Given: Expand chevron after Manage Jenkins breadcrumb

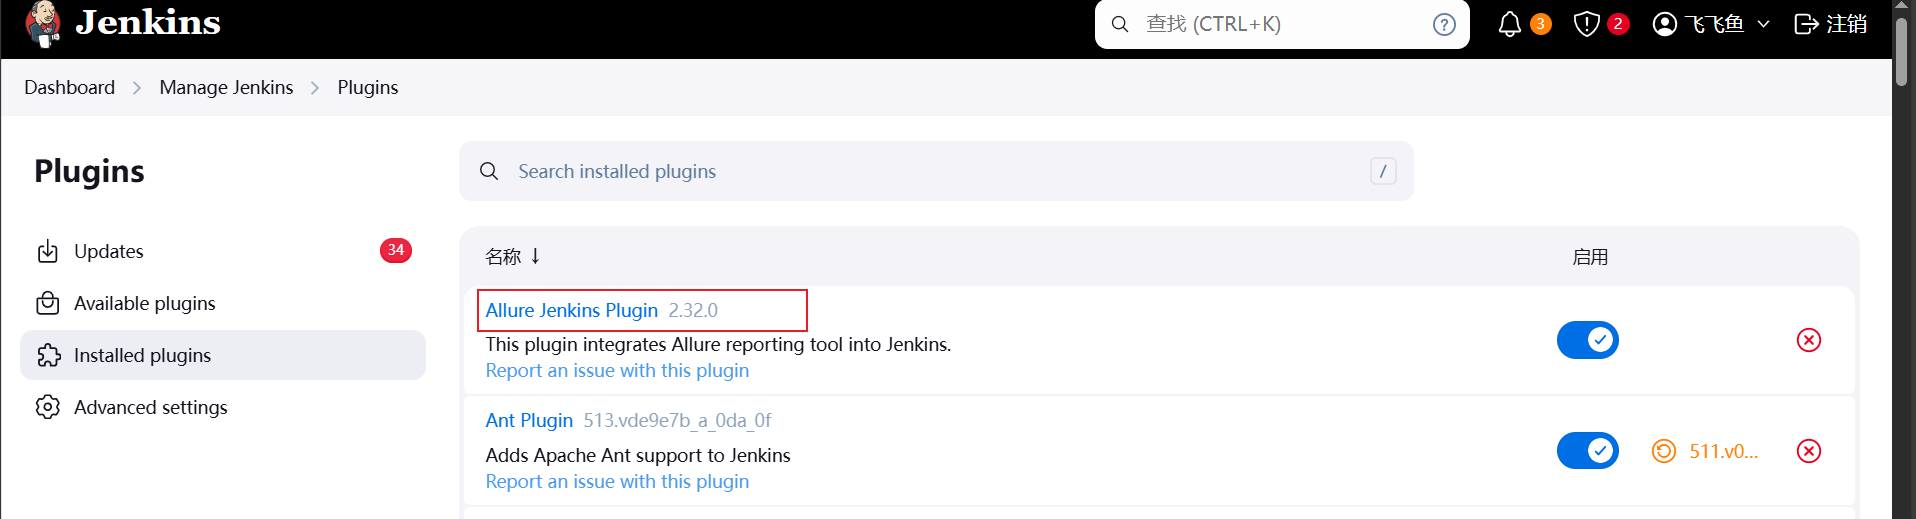Looking at the screenshot, I should (315, 88).
